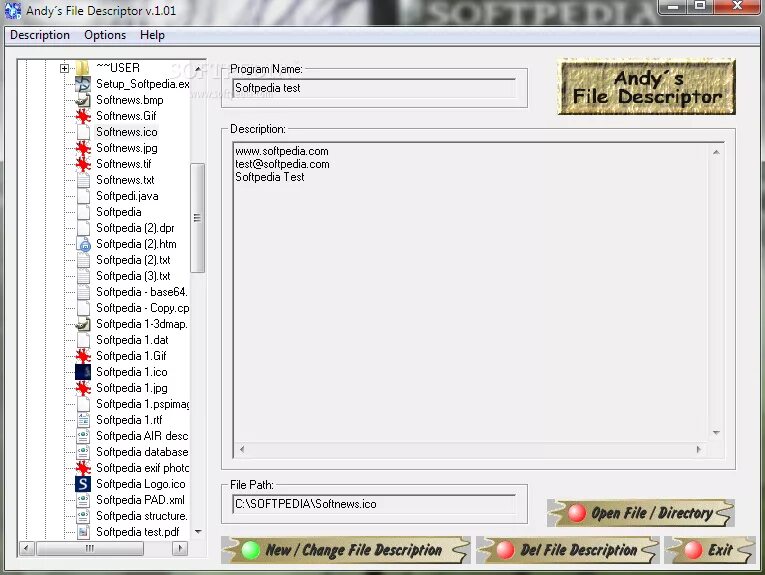Click the Description box scroll-up arrow

716,152
